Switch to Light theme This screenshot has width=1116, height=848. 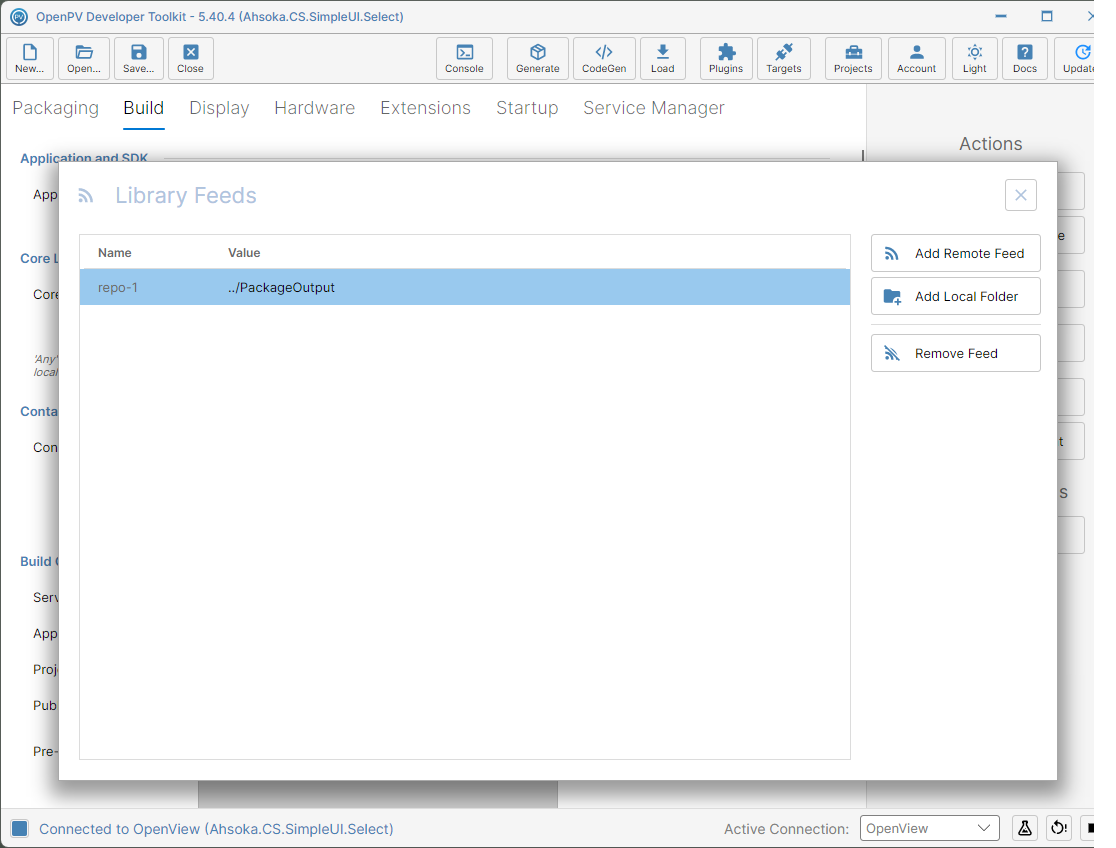click(x=975, y=58)
